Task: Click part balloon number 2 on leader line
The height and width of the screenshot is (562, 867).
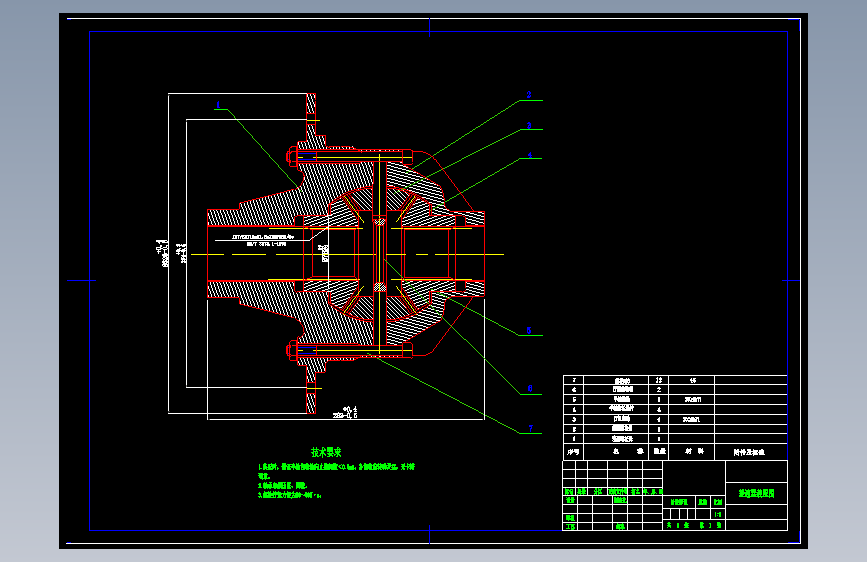Action: 529,95
